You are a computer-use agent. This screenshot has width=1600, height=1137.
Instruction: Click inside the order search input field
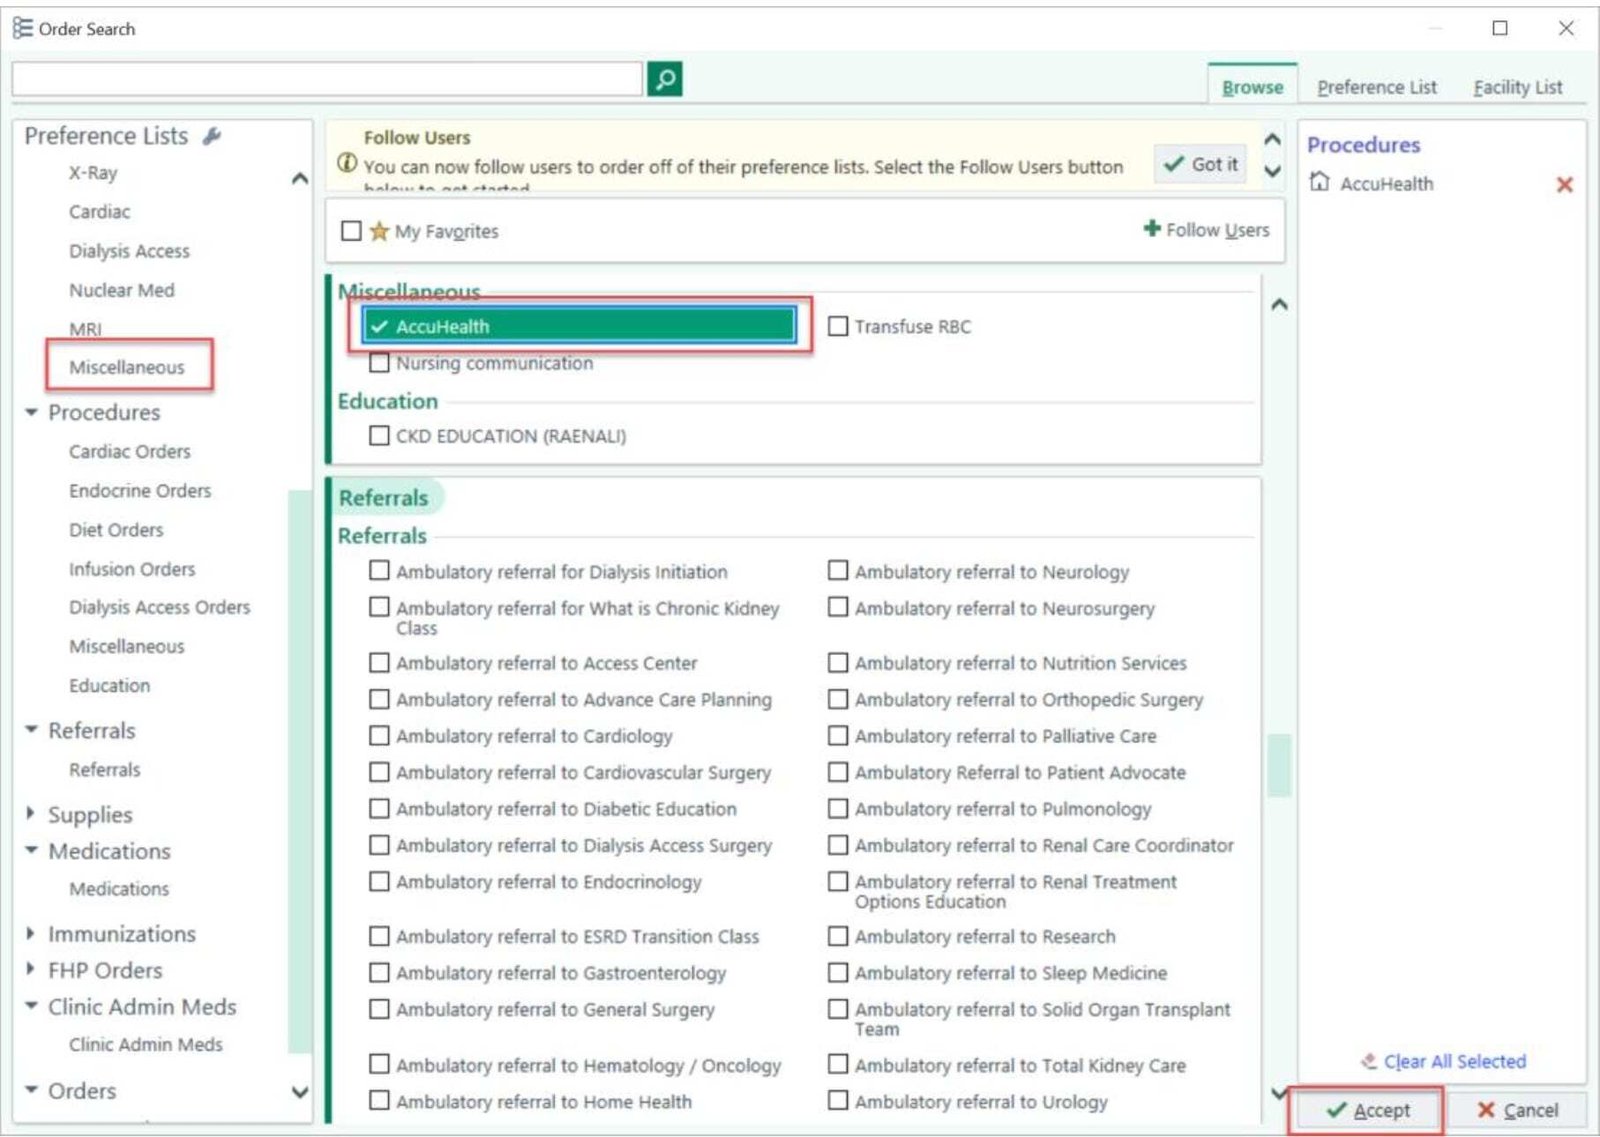(x=320, y=79)
